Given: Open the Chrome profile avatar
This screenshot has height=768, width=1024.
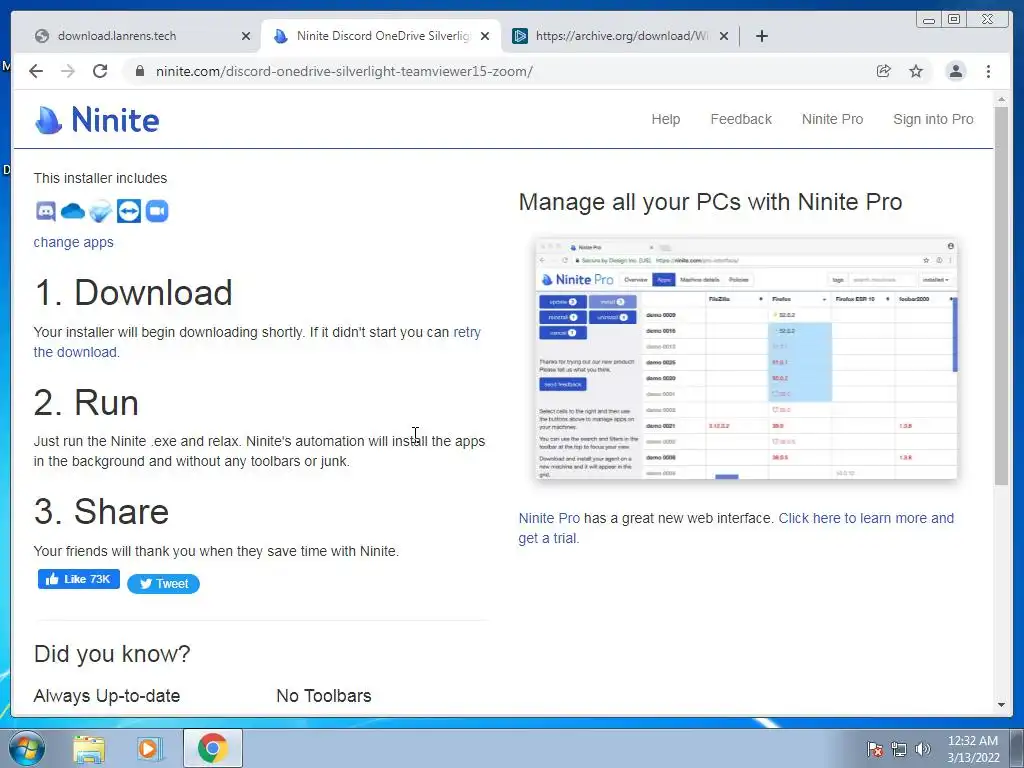Looking at the screenshot, I should (x=955, y=71).
